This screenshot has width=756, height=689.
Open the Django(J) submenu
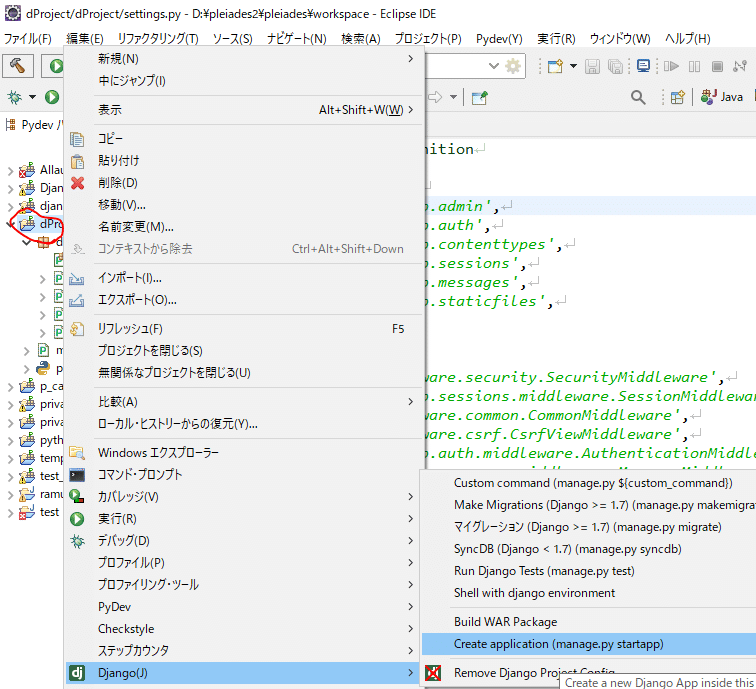click(244, 673)
